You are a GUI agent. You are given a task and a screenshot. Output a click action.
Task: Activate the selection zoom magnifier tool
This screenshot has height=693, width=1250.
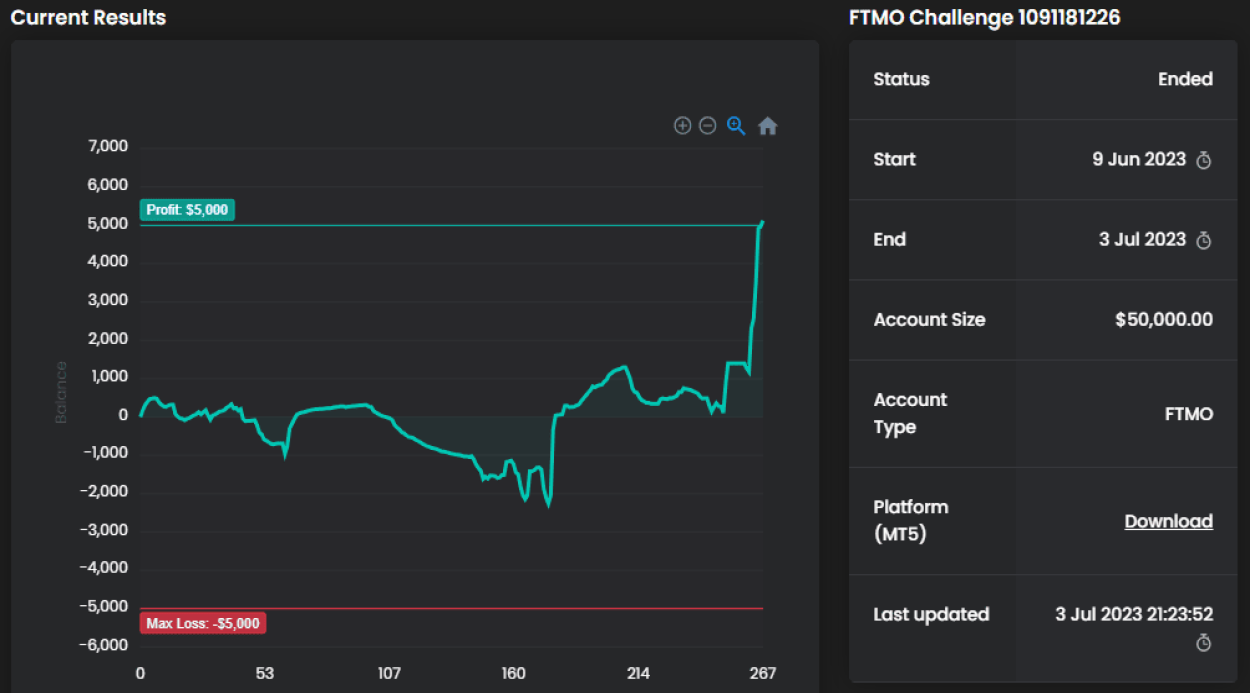tap(736, 126)
